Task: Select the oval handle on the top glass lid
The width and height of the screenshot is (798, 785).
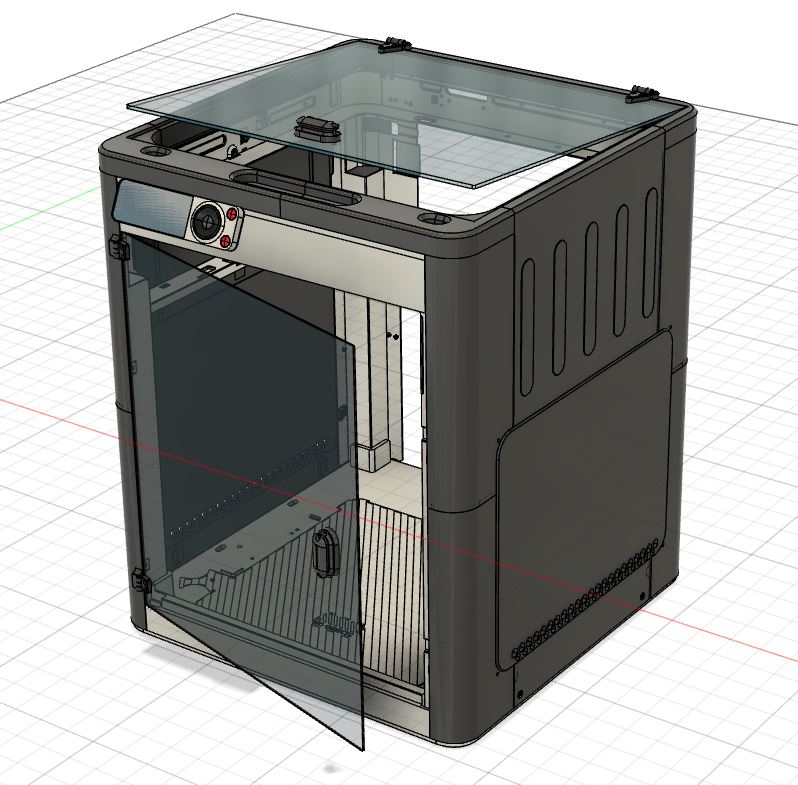Action: pyautogui.click(x=317, y=127)
